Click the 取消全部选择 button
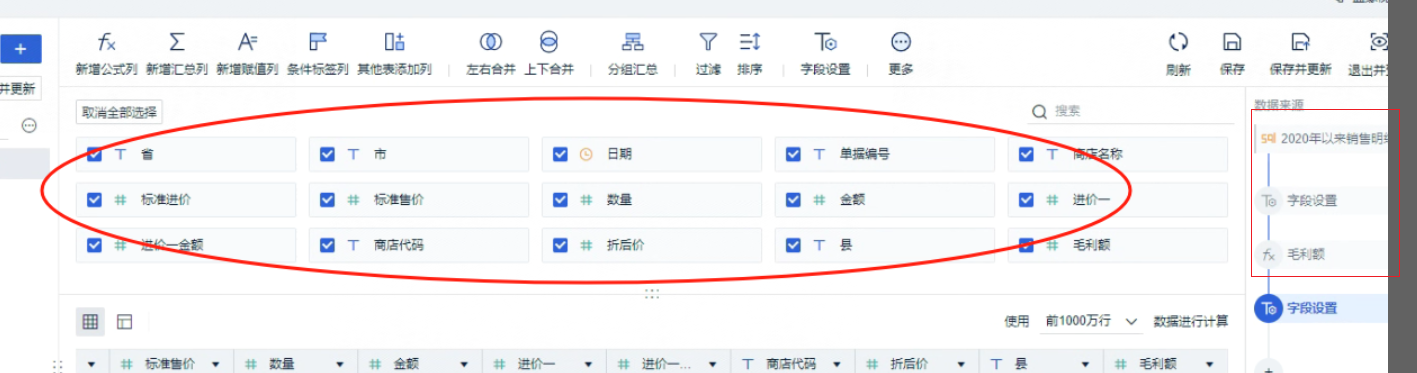The width and height of the screenshot is (1417, 373). (120, 112)
